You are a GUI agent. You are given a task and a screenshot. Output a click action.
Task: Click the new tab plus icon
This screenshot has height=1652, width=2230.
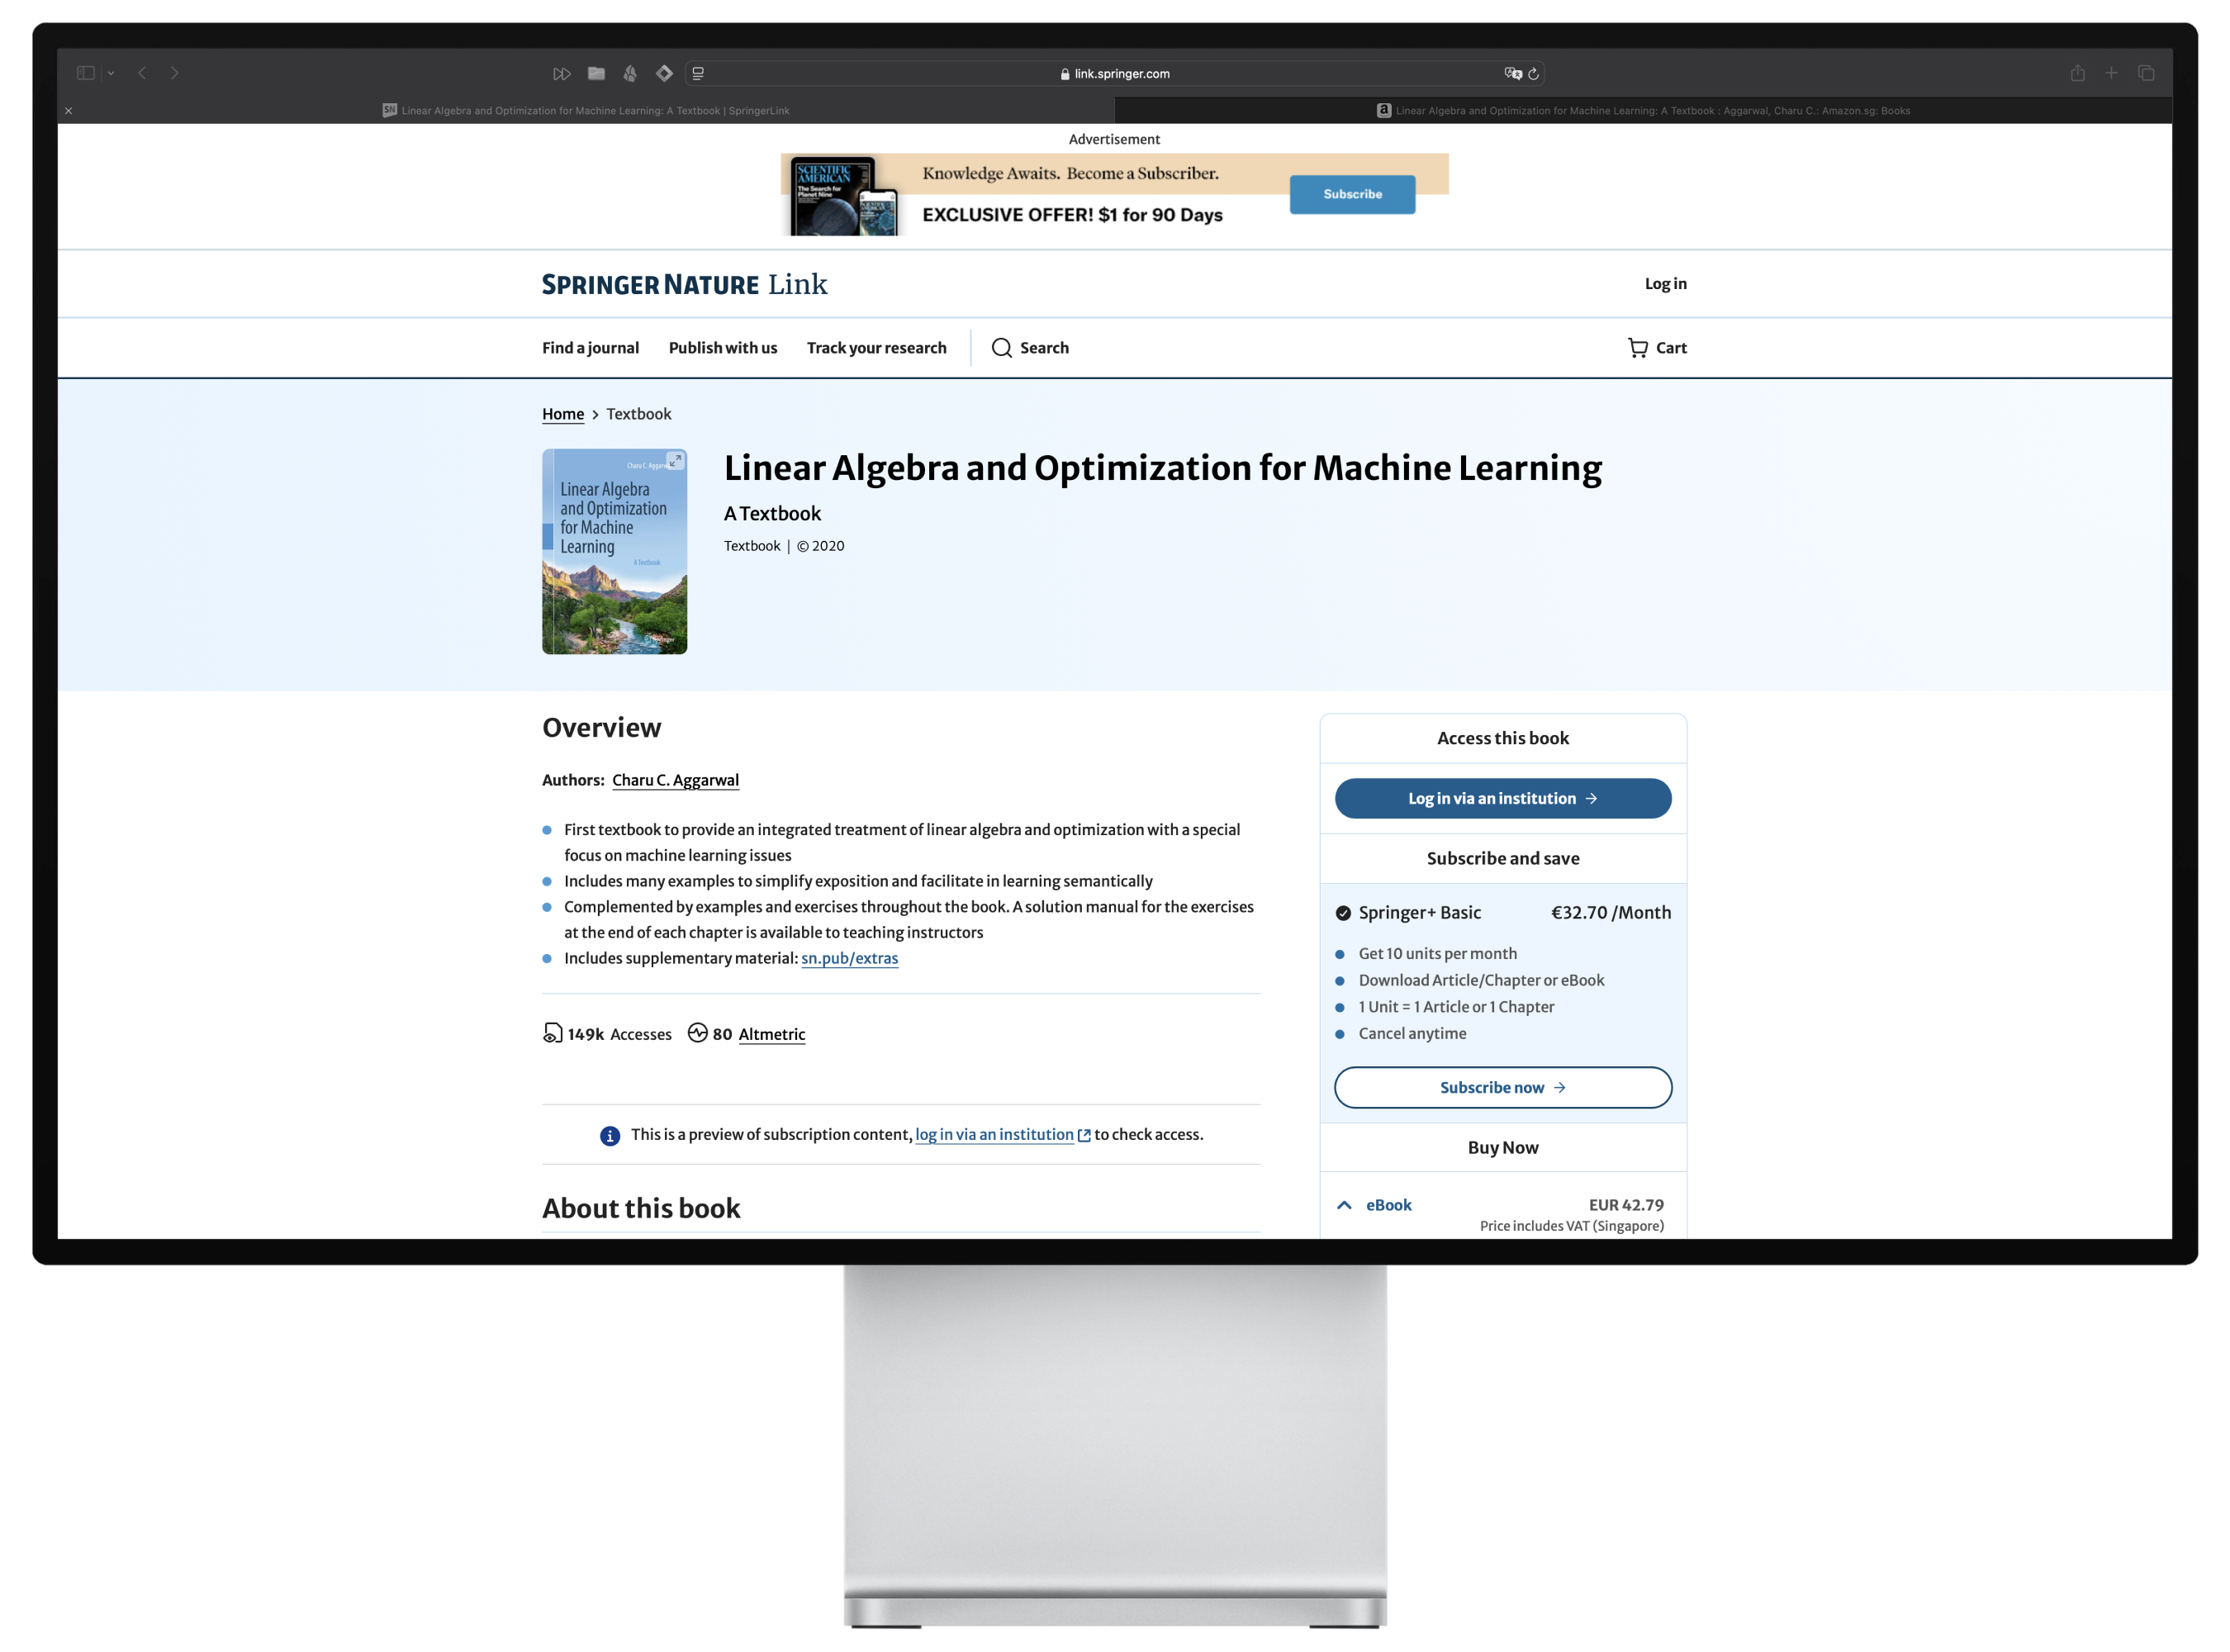point(2111,73)
